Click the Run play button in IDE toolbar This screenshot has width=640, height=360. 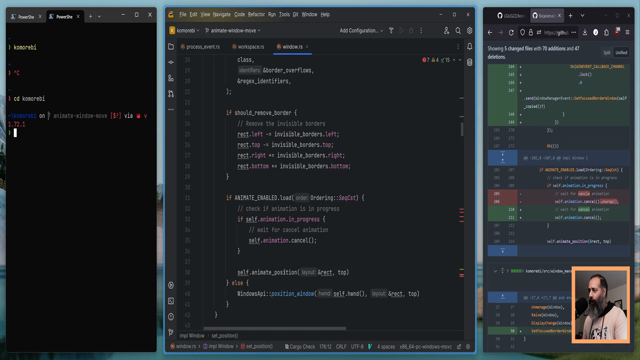[x=401, y=31]
